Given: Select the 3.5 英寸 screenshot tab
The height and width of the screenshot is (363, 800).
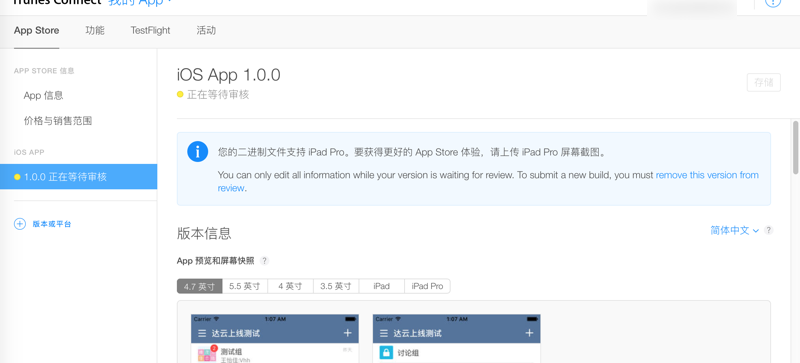Looking at the screenshot, I should point(336,286).
